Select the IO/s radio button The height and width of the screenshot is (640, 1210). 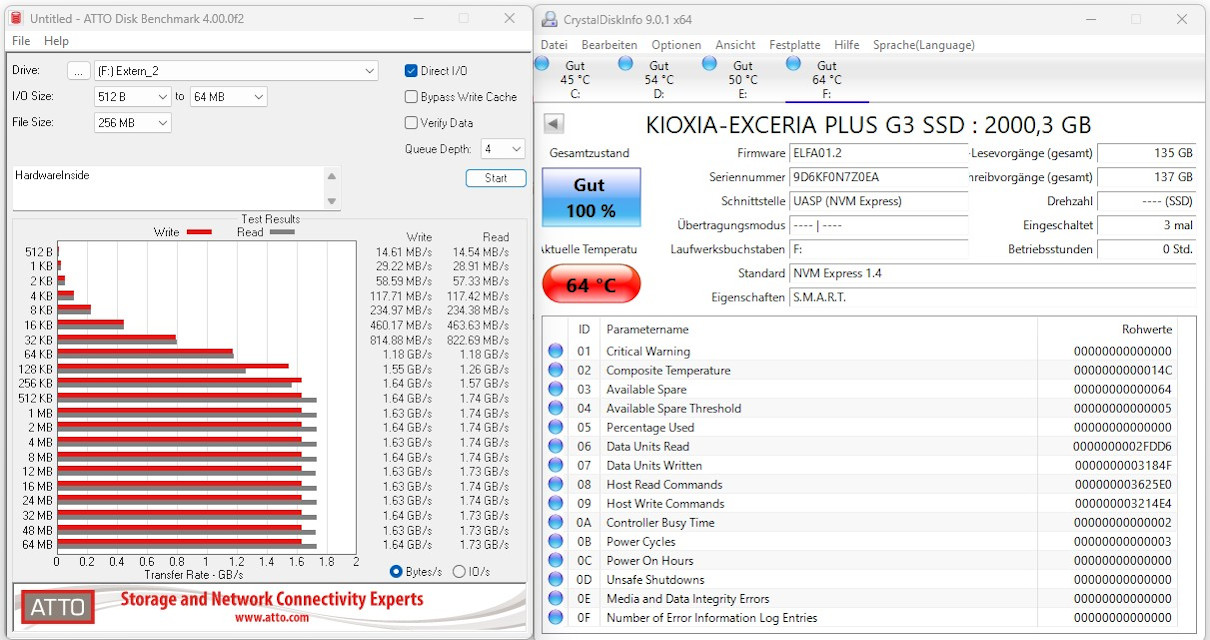[459, 571]
